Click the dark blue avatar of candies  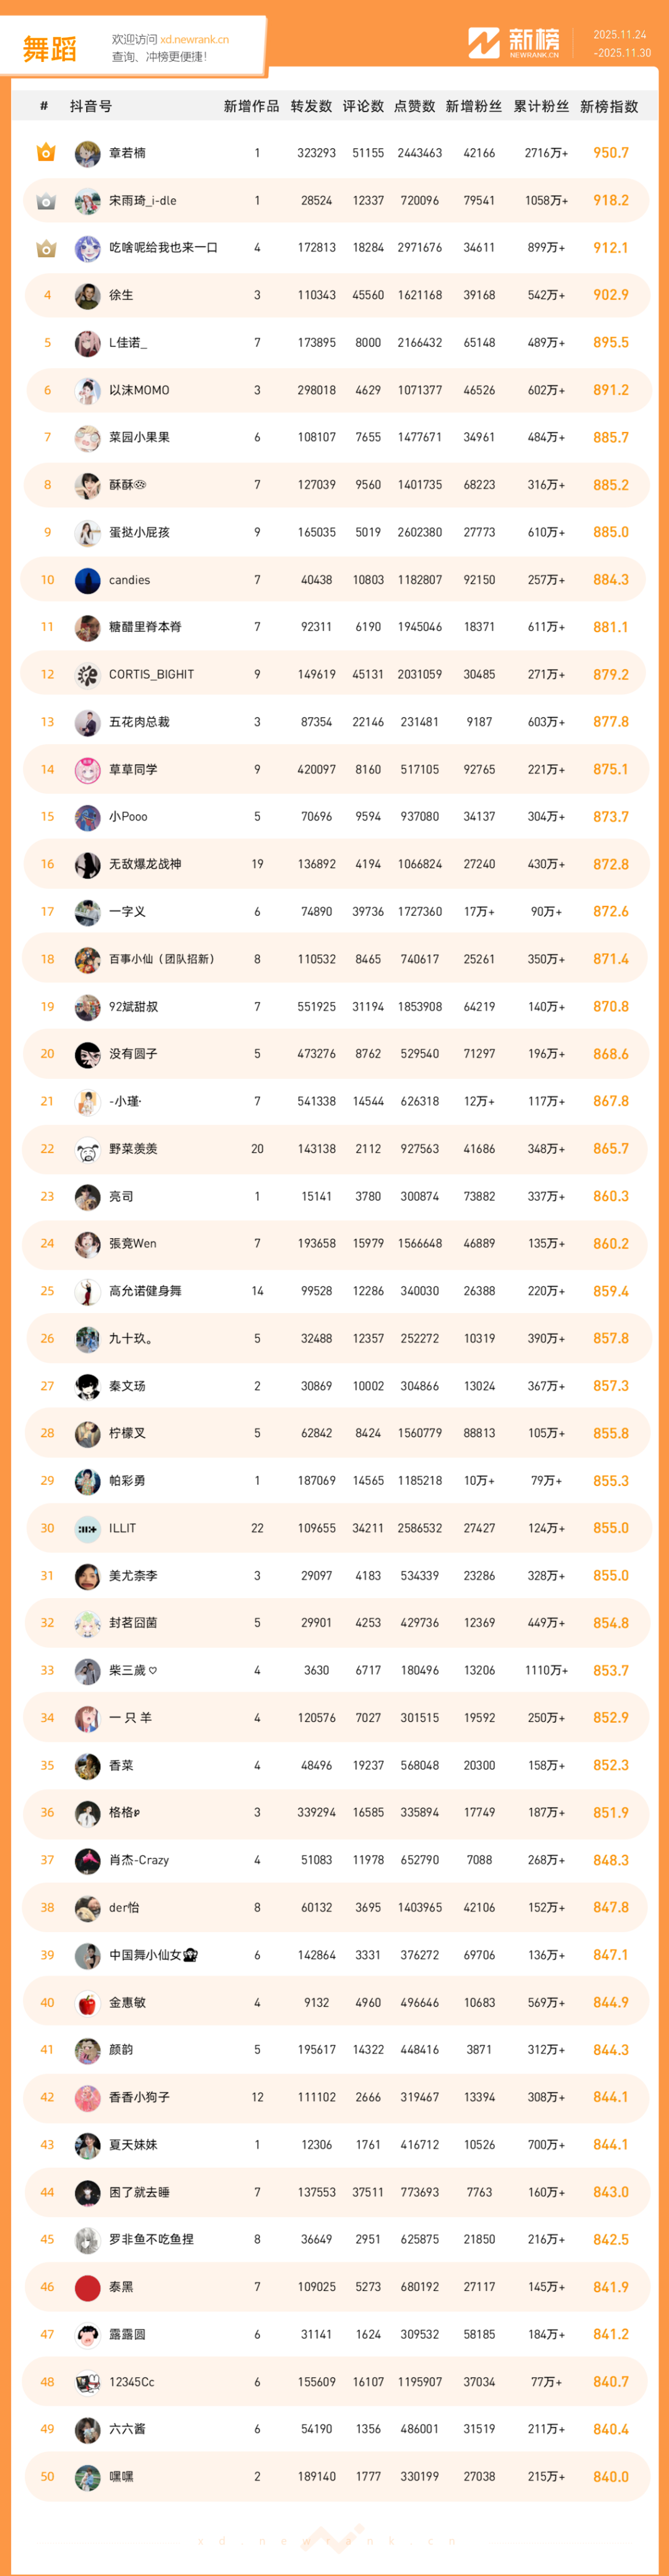(88, 580)
